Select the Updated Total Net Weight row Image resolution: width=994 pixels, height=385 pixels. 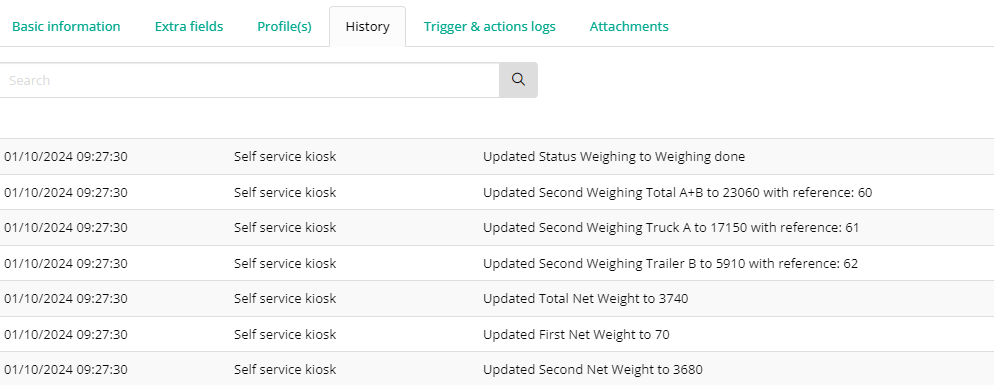[497, 299]
